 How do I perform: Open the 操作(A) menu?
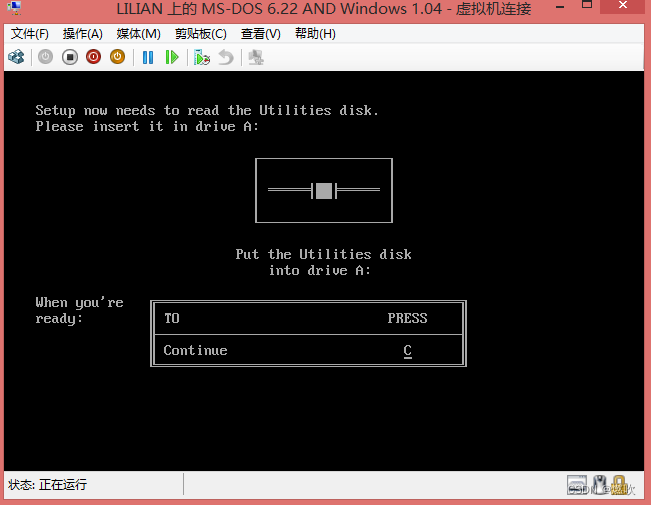click(x=83, y=34)
